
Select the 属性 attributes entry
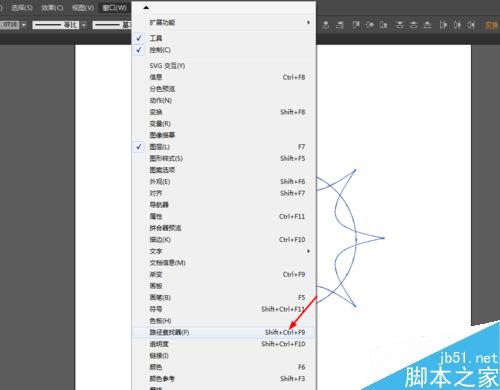tap(224, 216)
